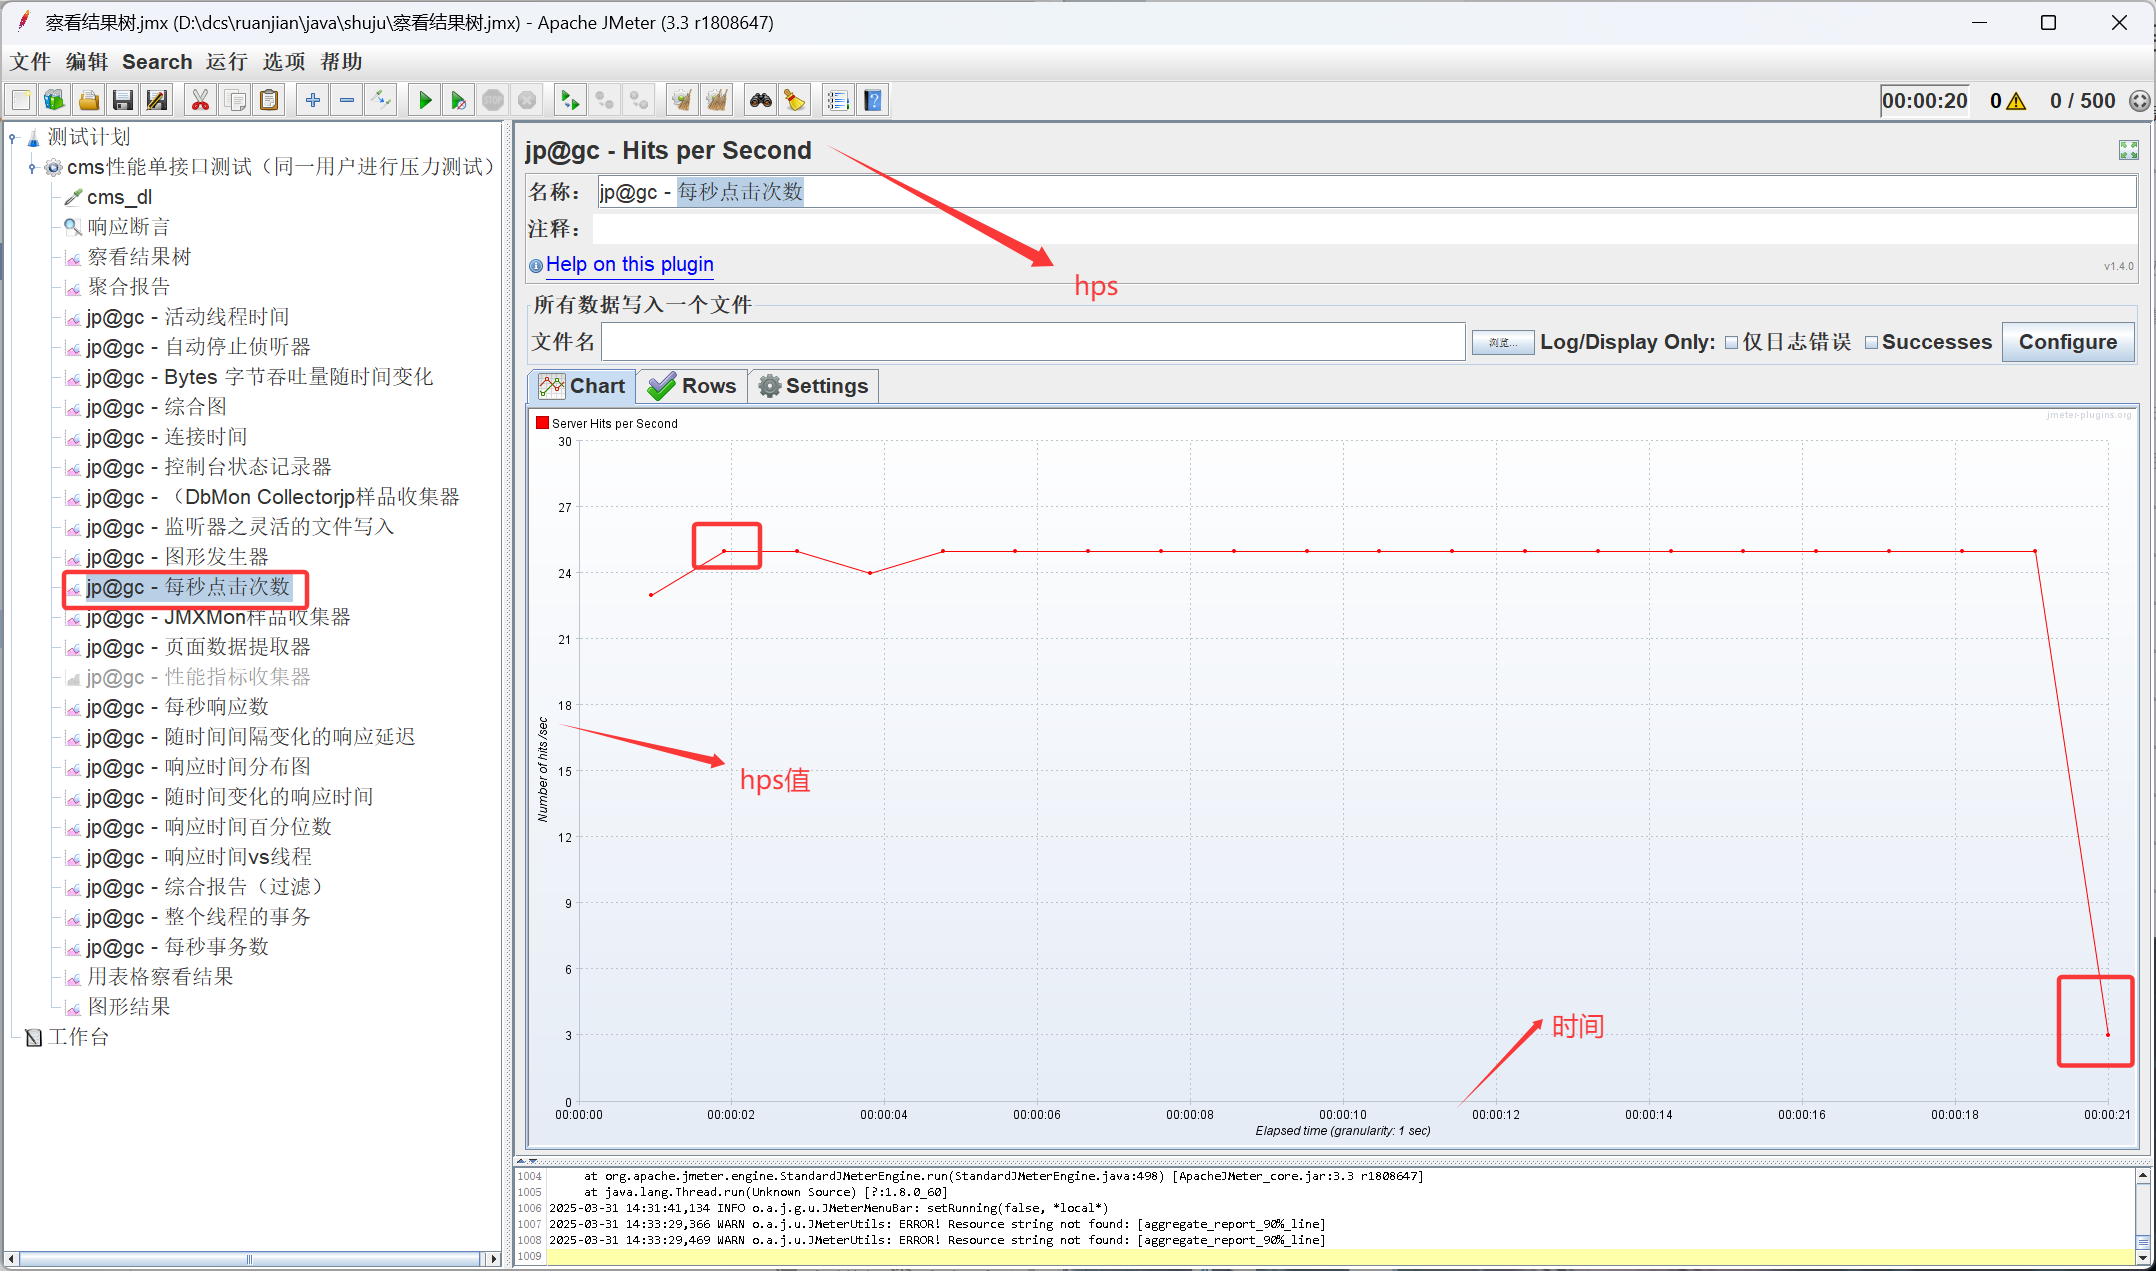Click the Save test plan floppy icon
2156x1271 pixels.
click(123, 100)
